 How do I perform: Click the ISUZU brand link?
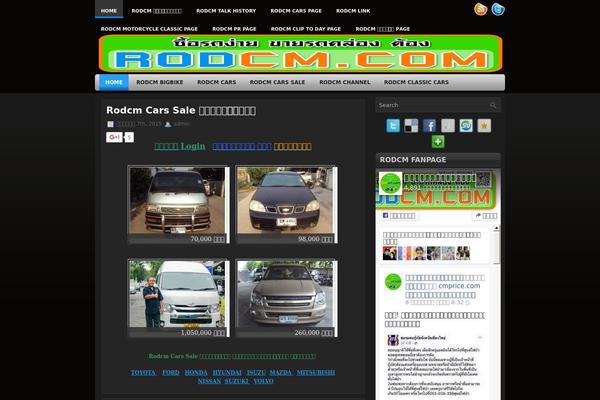[256, 372]
